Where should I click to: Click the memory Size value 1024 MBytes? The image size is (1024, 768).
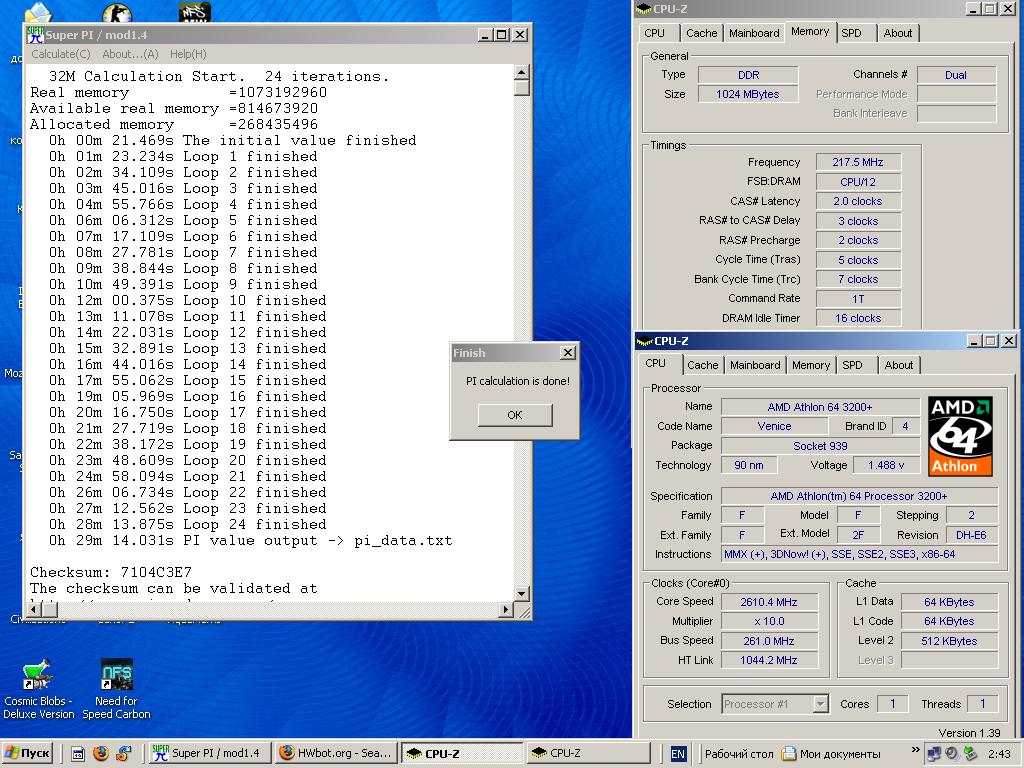pos(747,94)
